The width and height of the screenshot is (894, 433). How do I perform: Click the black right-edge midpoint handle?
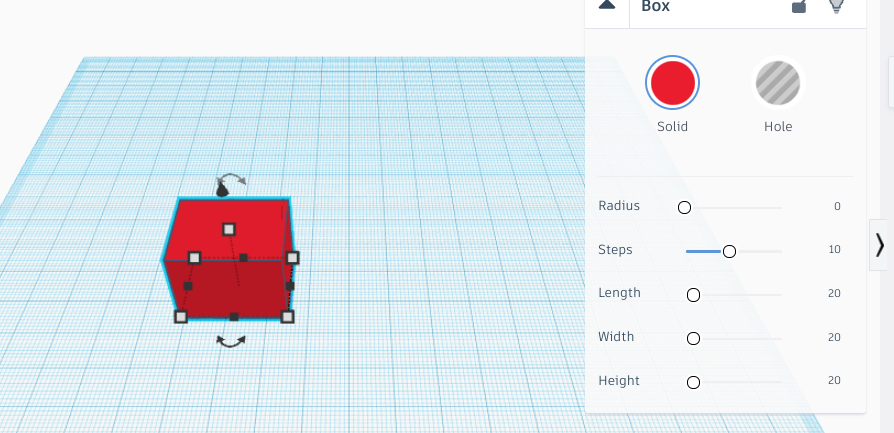coord(290,286)
